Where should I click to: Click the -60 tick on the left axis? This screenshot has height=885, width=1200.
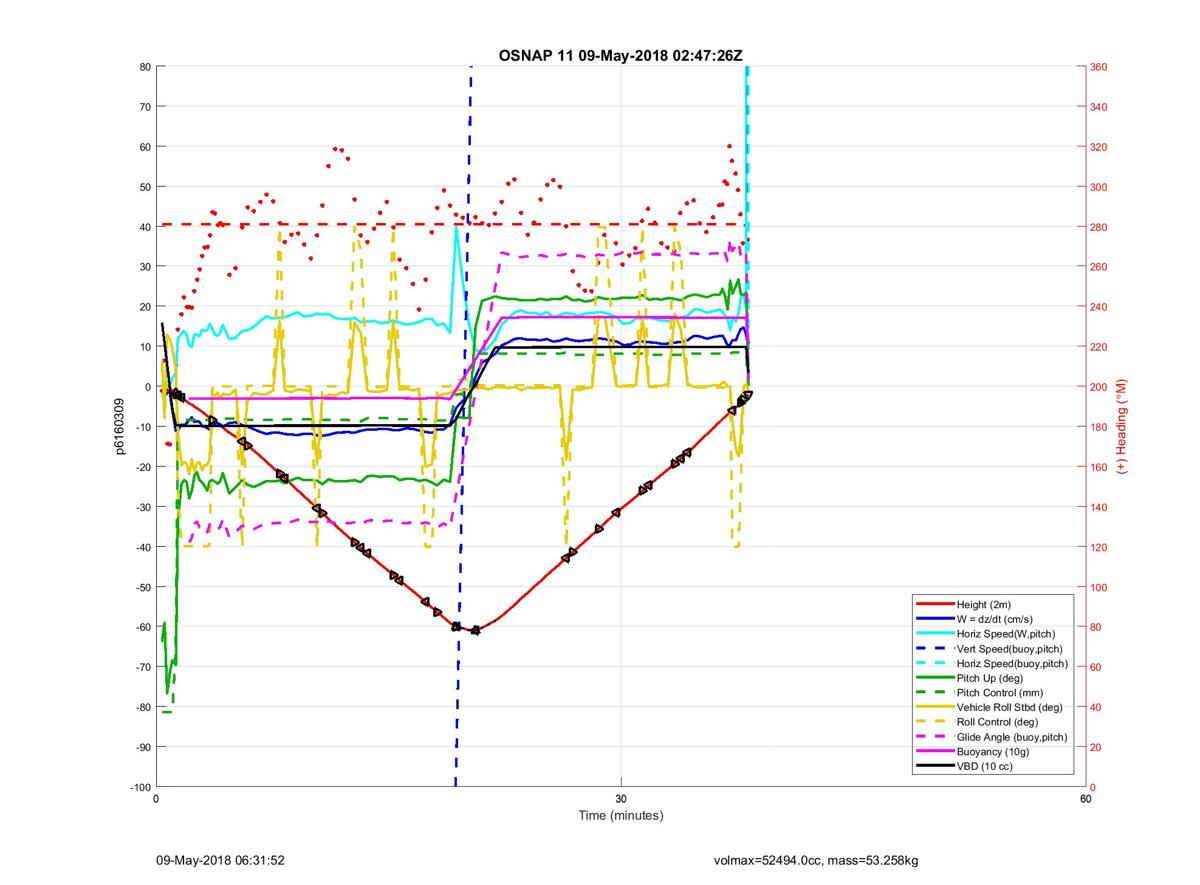(142, 627)
